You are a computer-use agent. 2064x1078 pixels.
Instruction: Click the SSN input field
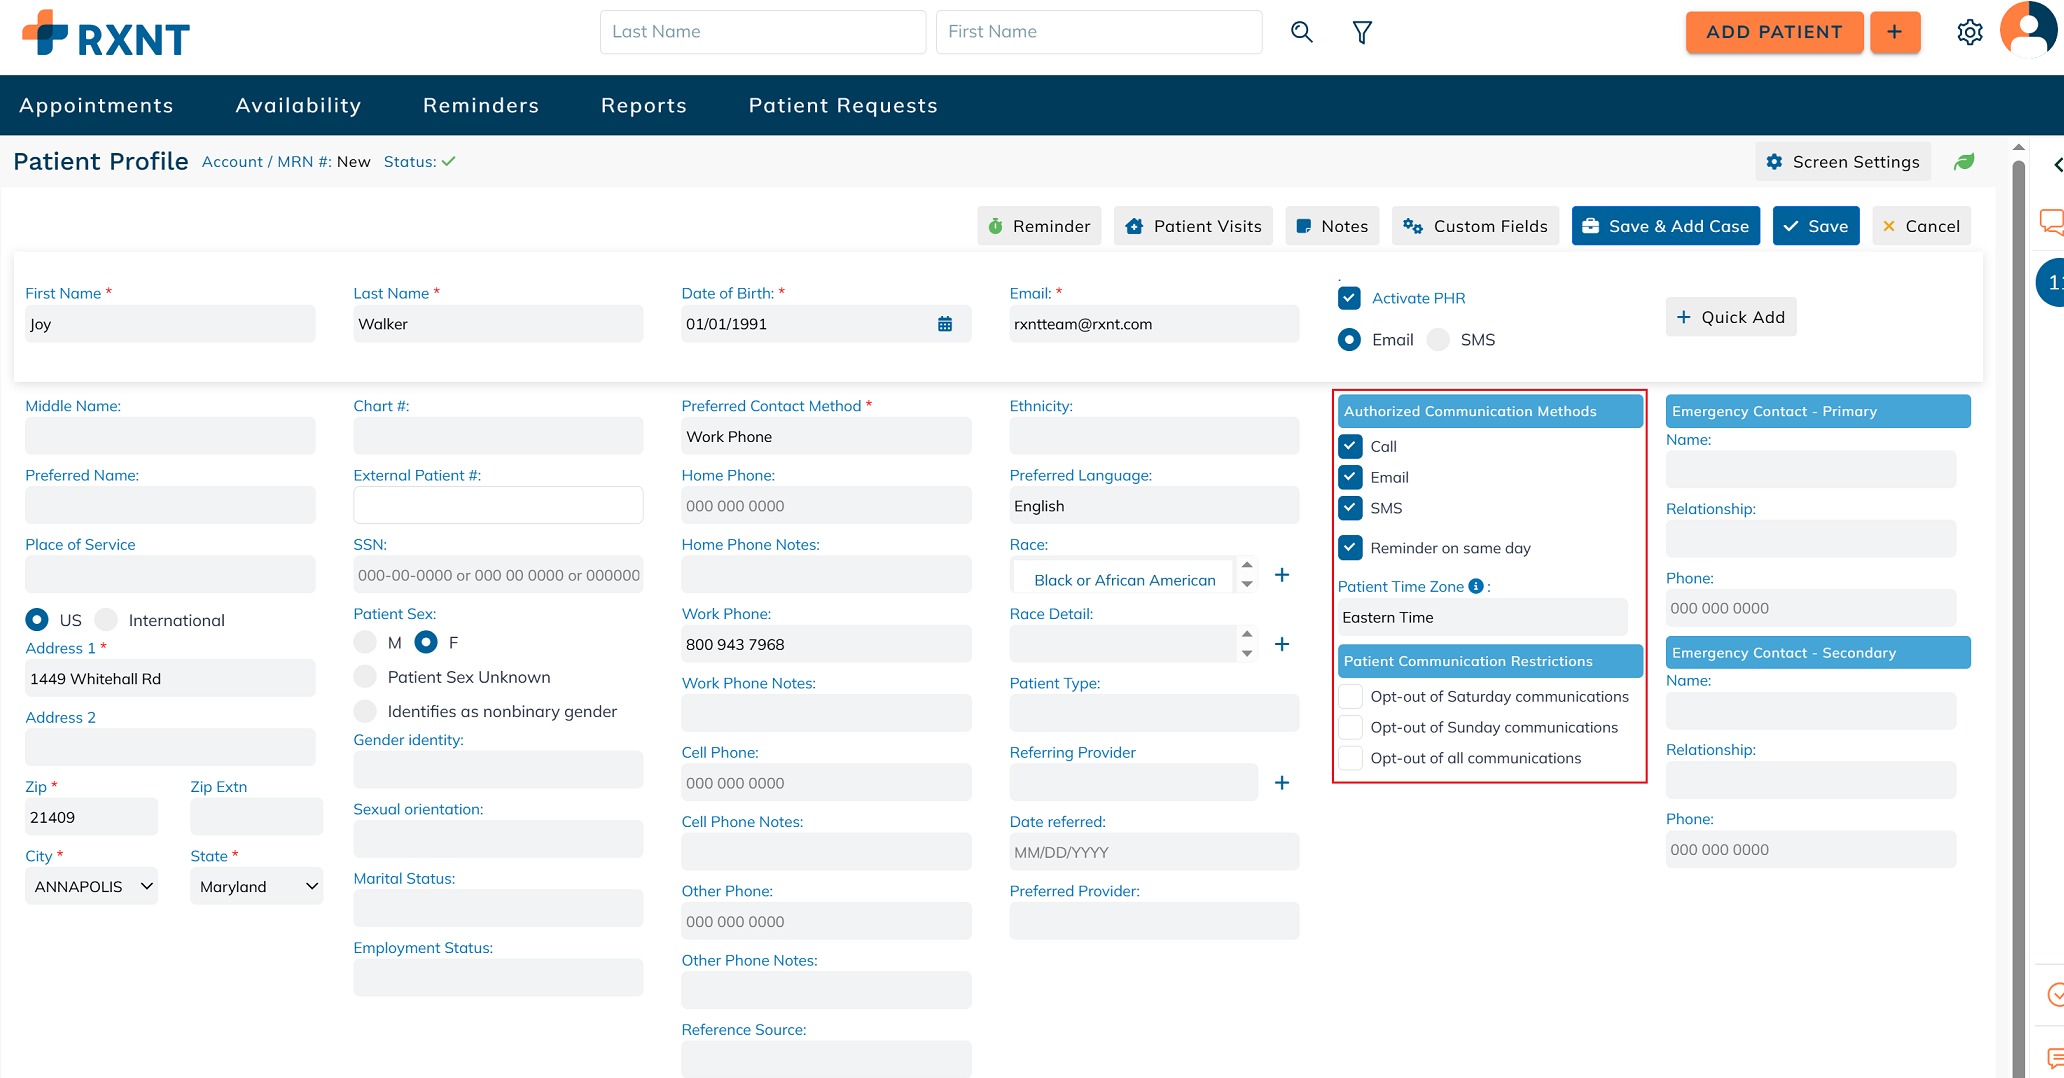tap(498, 575)
